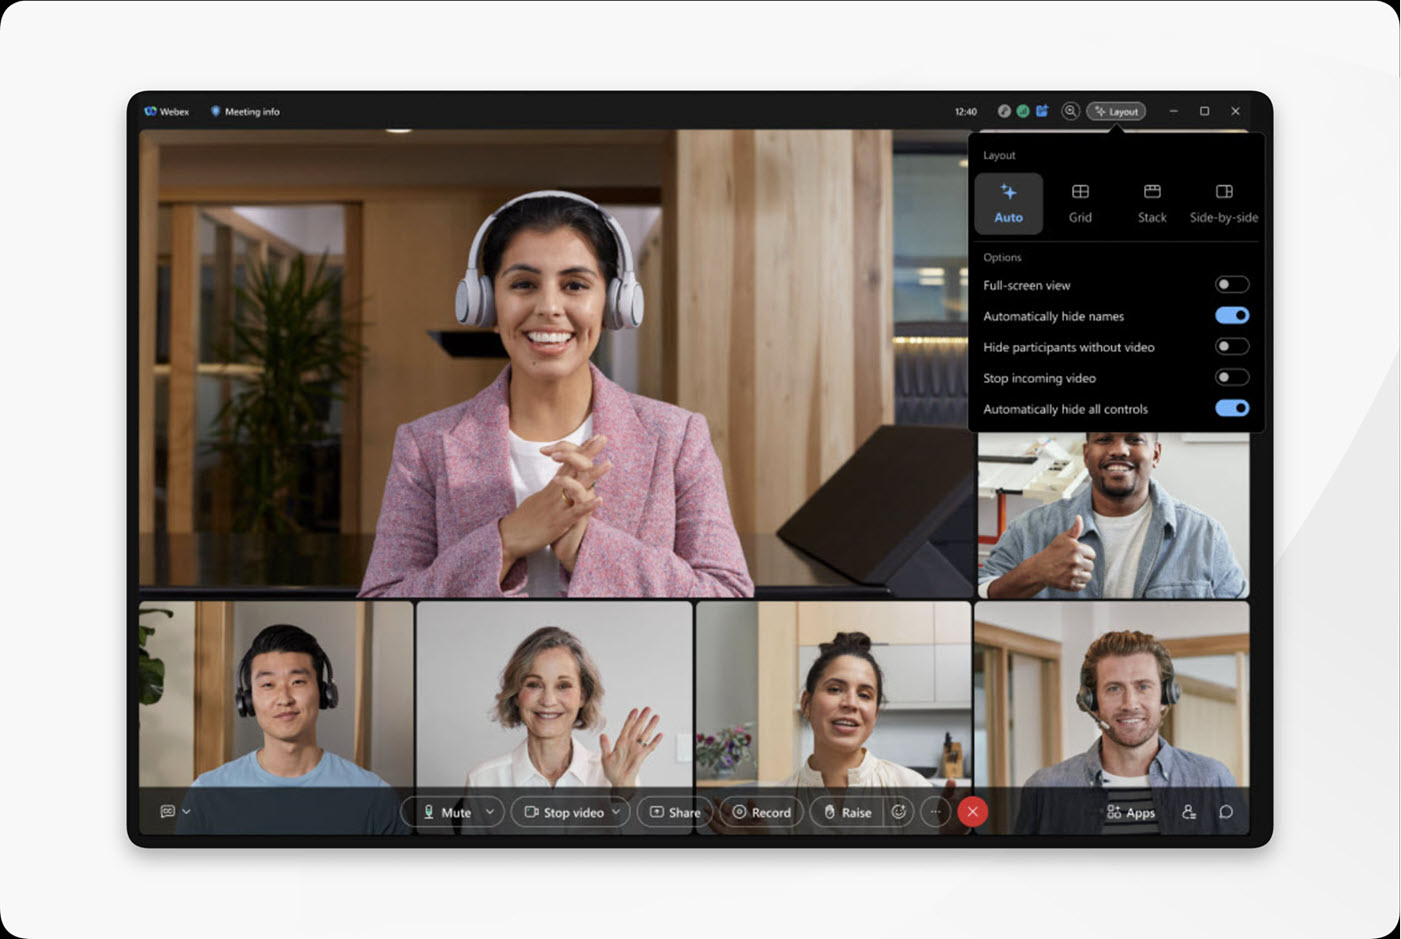Expand audio options arrow beside Mute

click(x=490, y=812)
